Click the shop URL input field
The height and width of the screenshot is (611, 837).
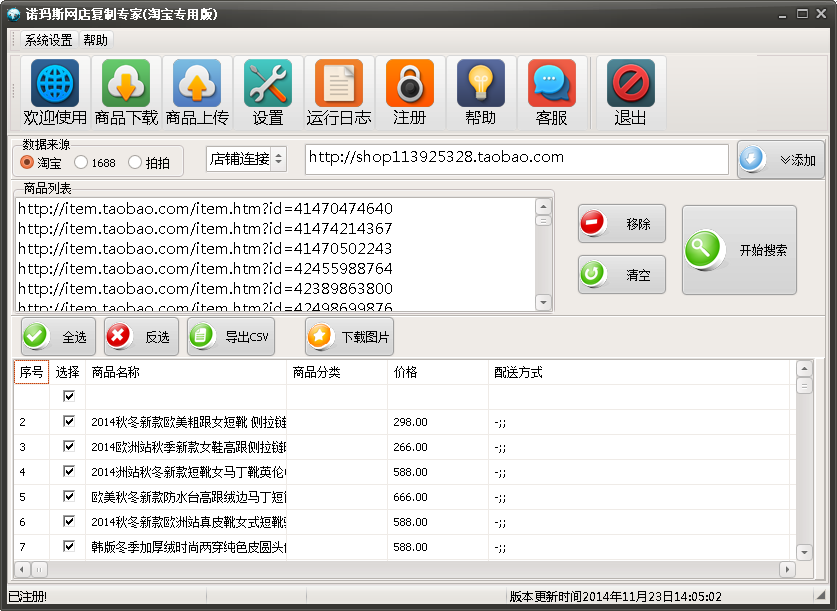coord(516,159)
